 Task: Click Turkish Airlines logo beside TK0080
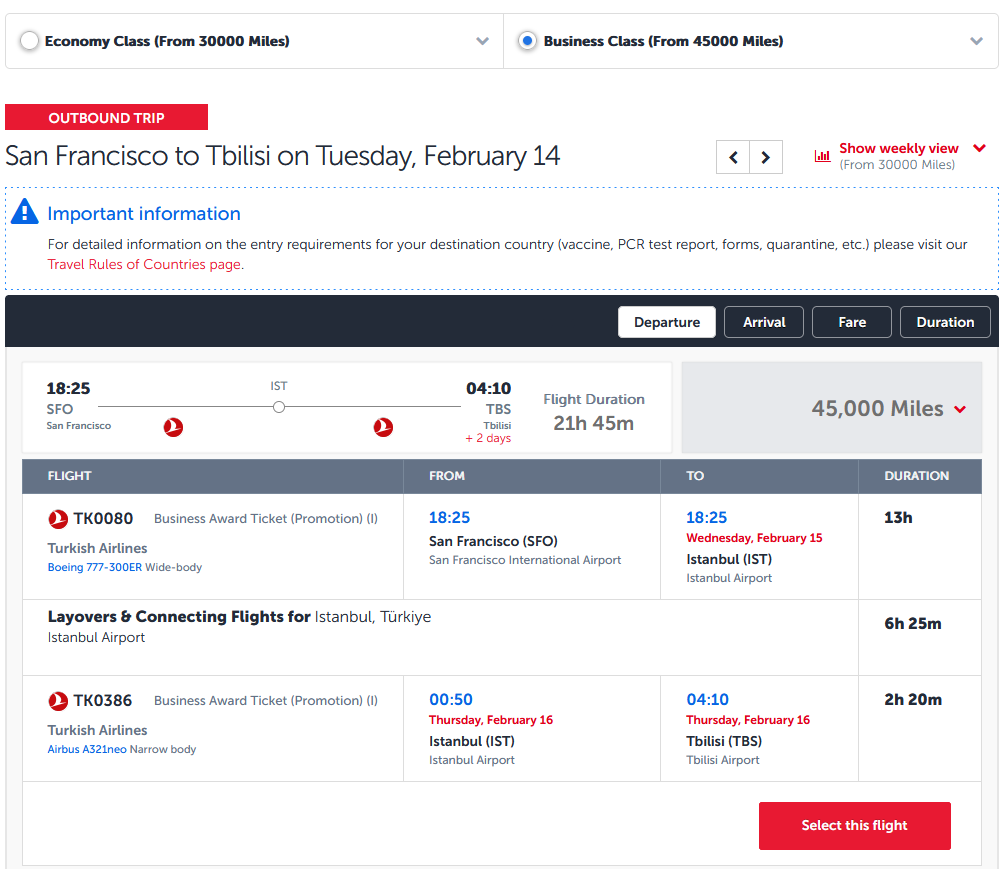[x=58, y=519]
